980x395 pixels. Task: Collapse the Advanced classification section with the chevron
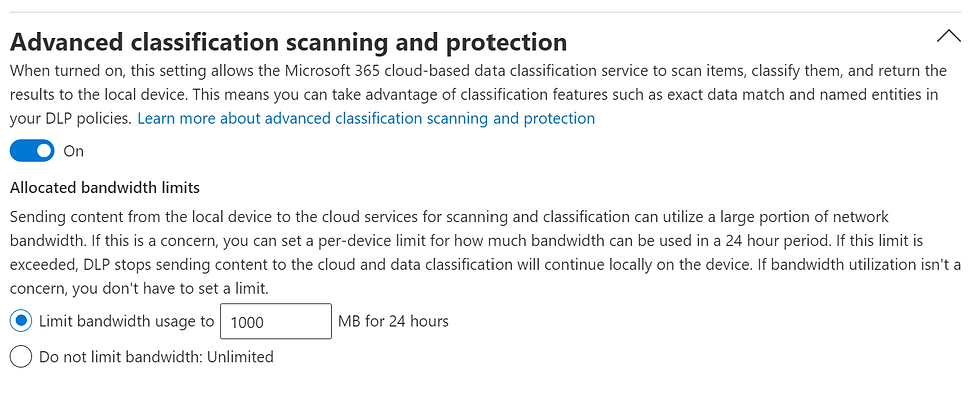coord(948,36)
